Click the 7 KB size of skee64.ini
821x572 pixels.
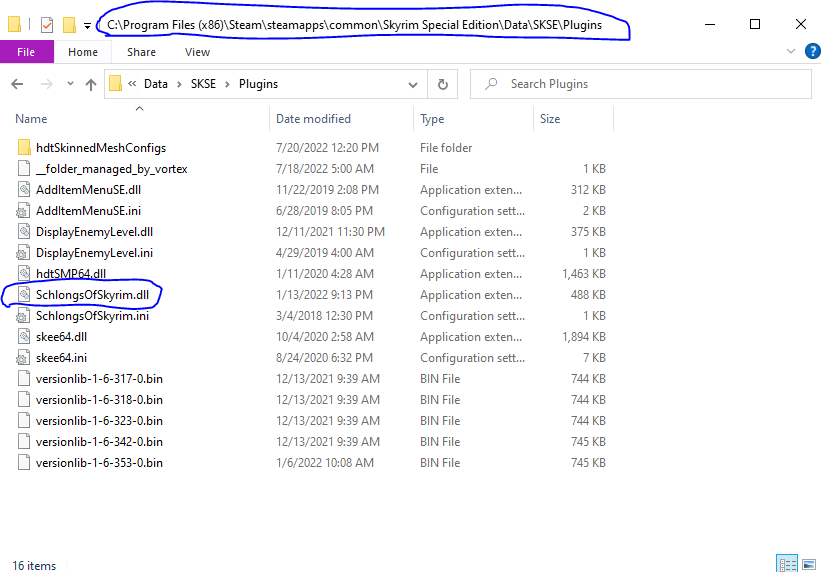(593, 358)
